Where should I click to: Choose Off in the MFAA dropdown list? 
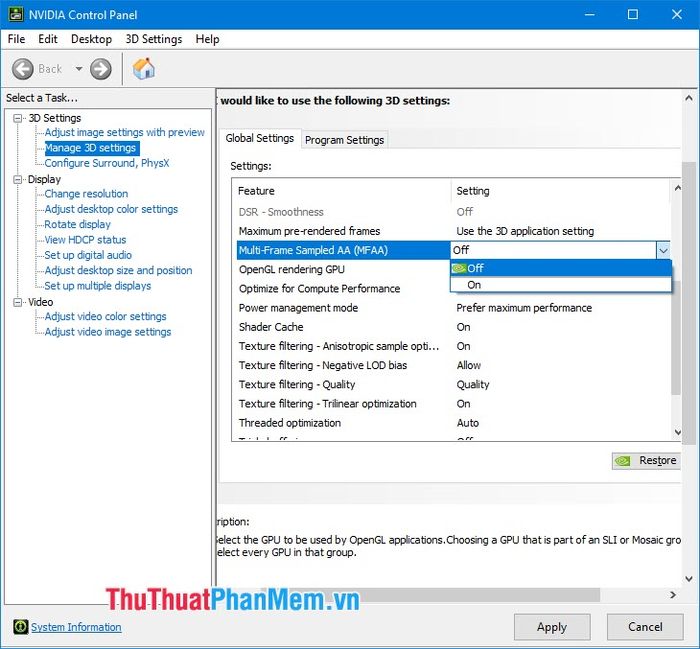coord(561,268)
